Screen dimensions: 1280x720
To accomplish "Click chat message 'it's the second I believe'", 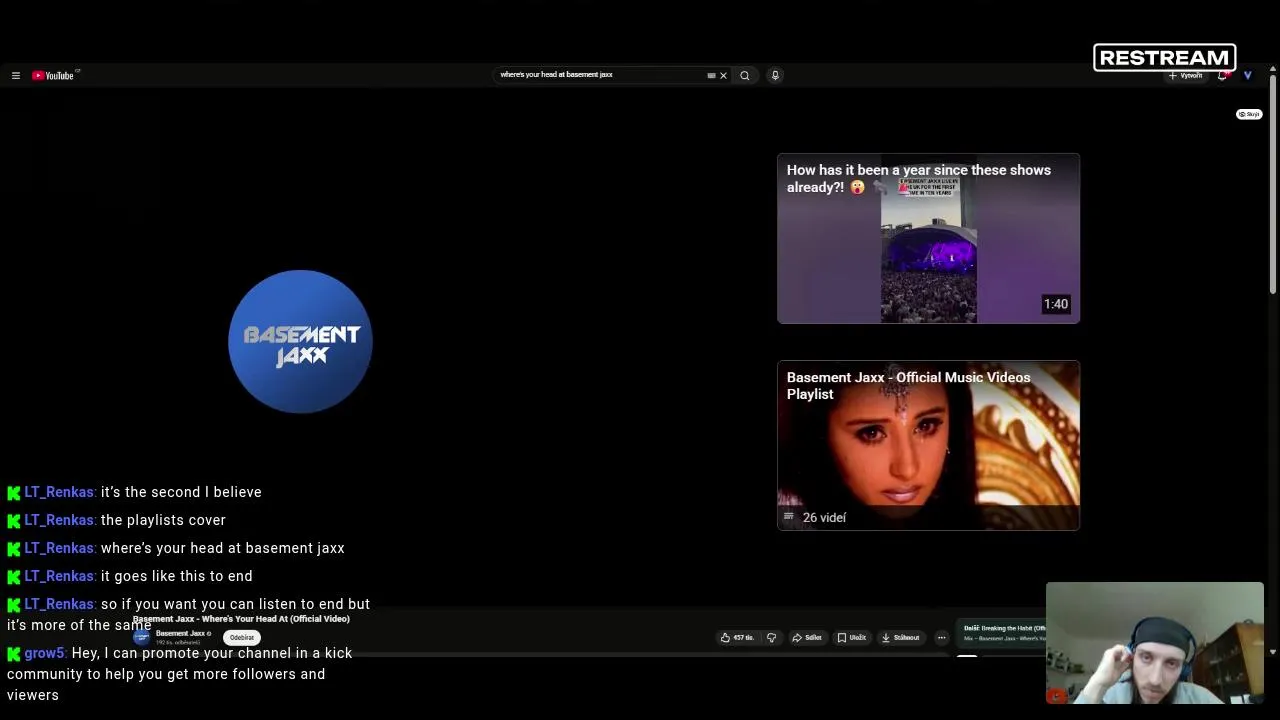I will click(181, 492).
